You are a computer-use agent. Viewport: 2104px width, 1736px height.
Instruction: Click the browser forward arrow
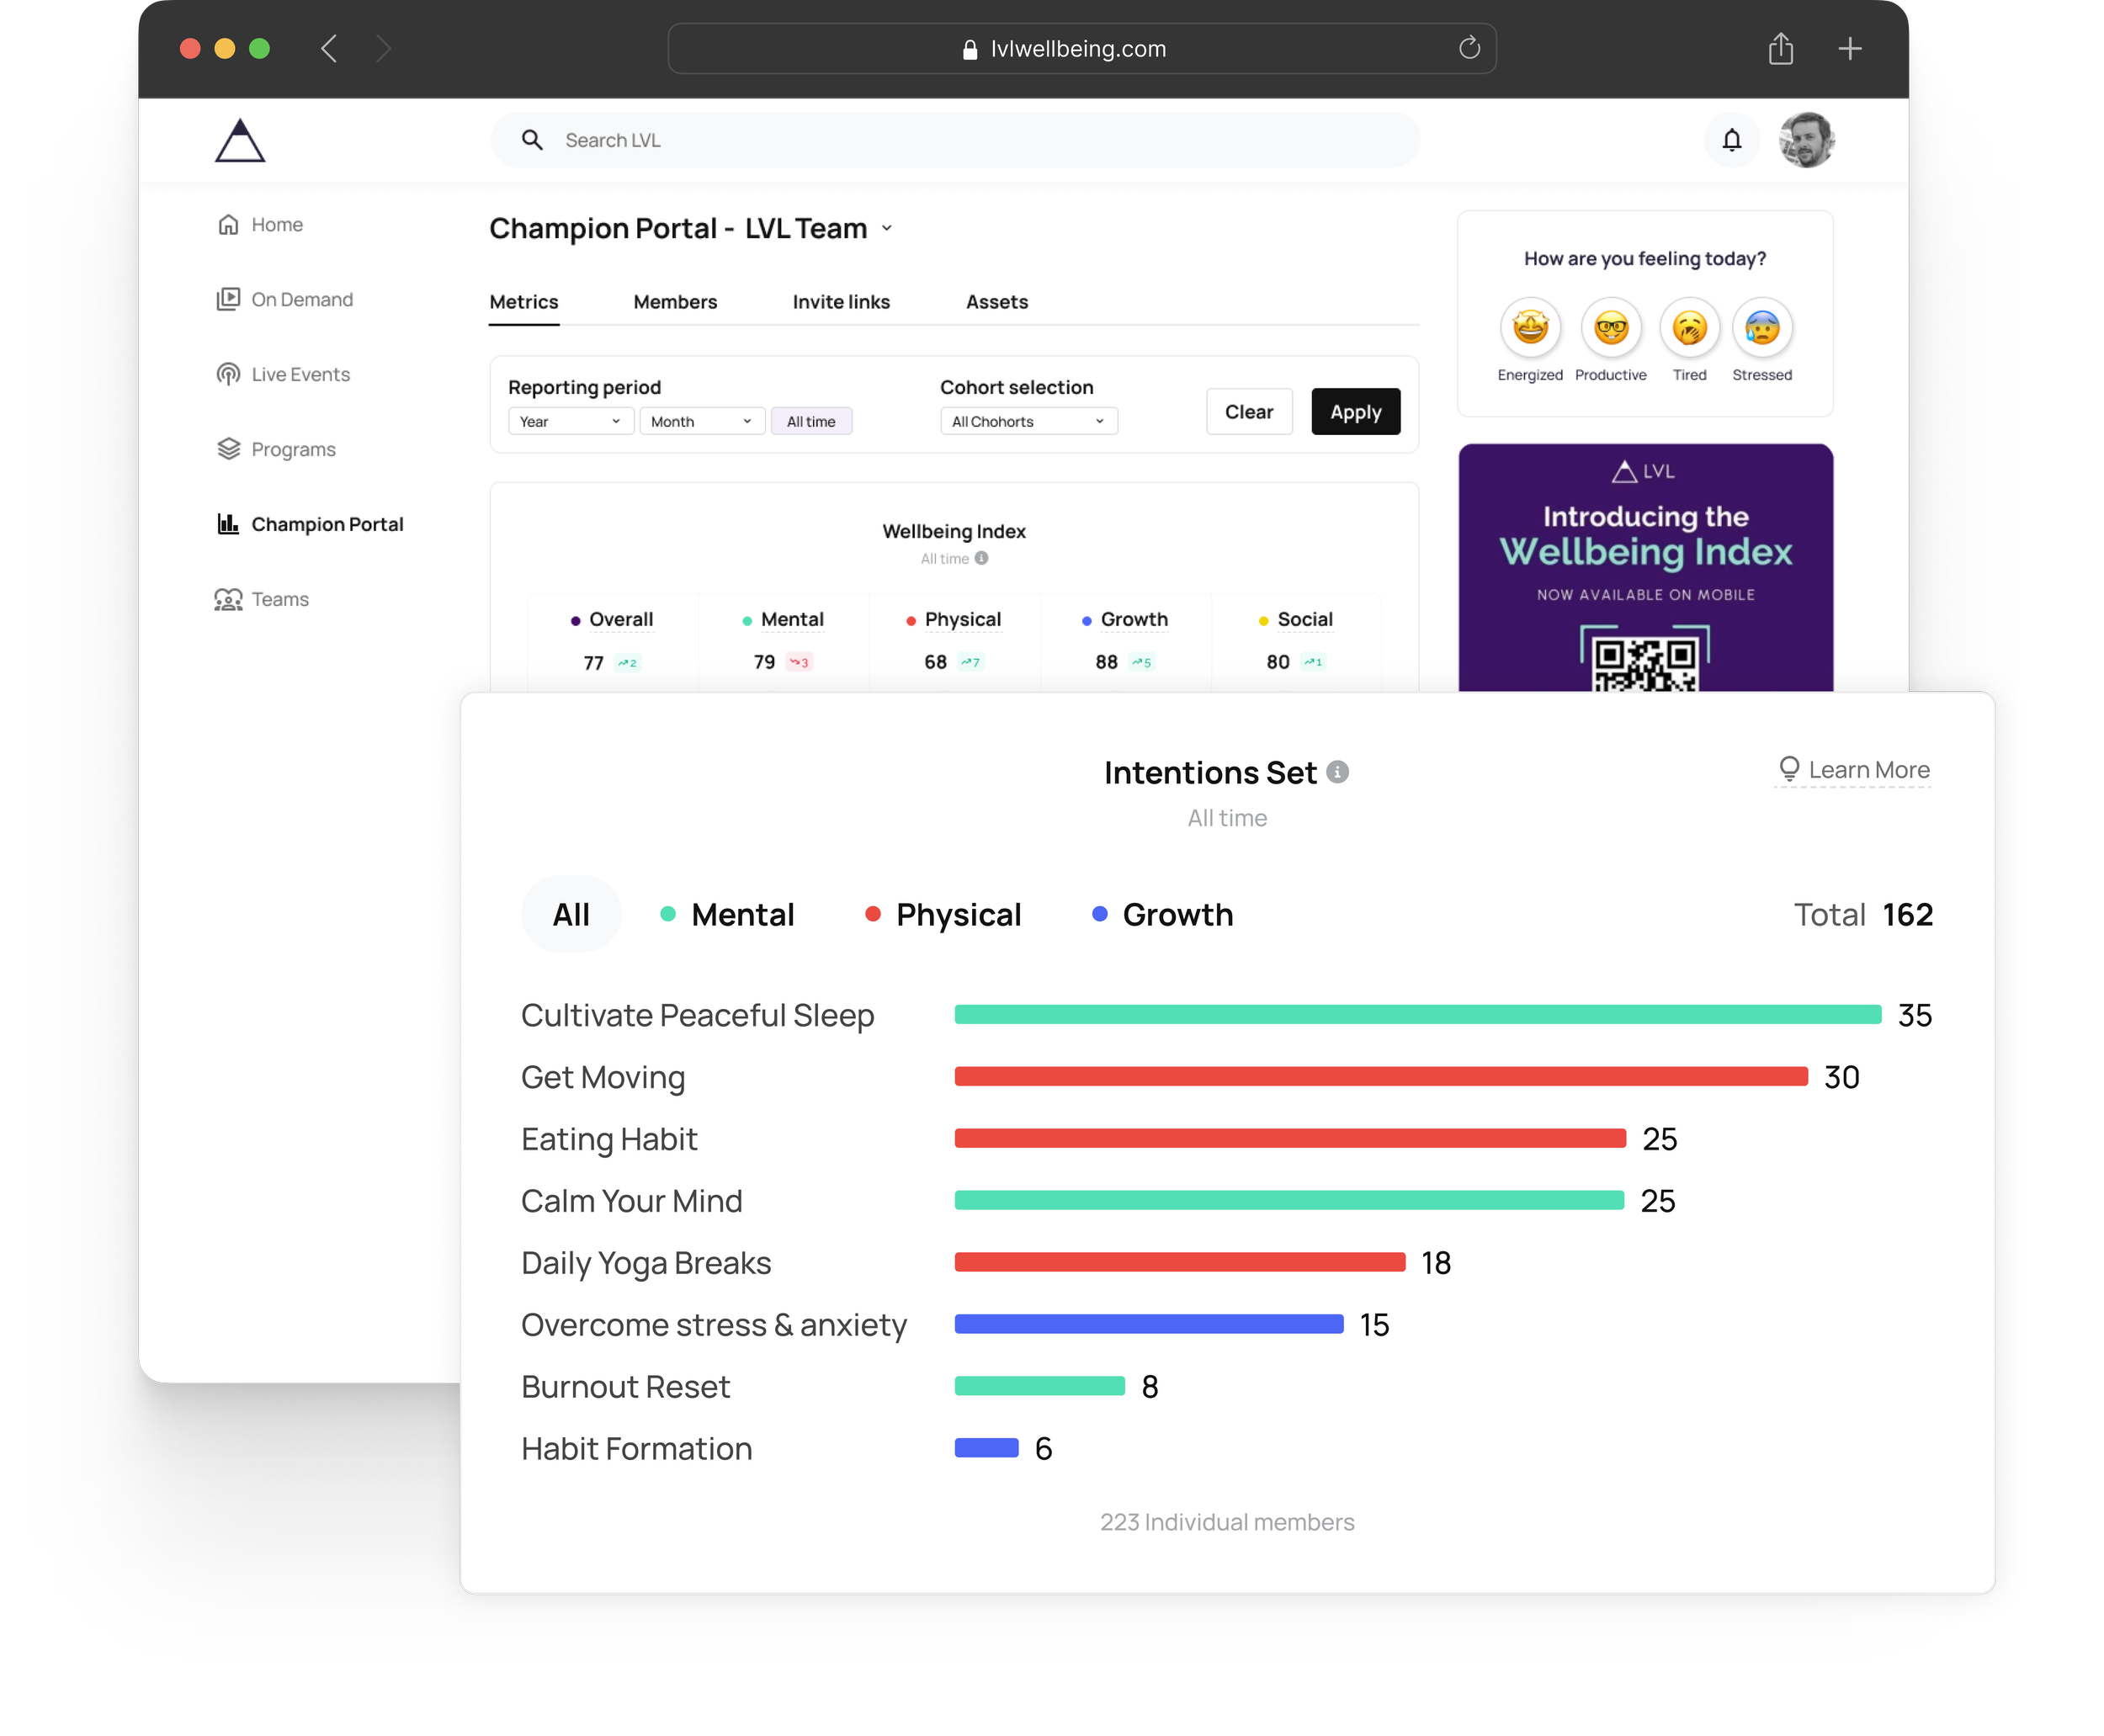[383, 48]
